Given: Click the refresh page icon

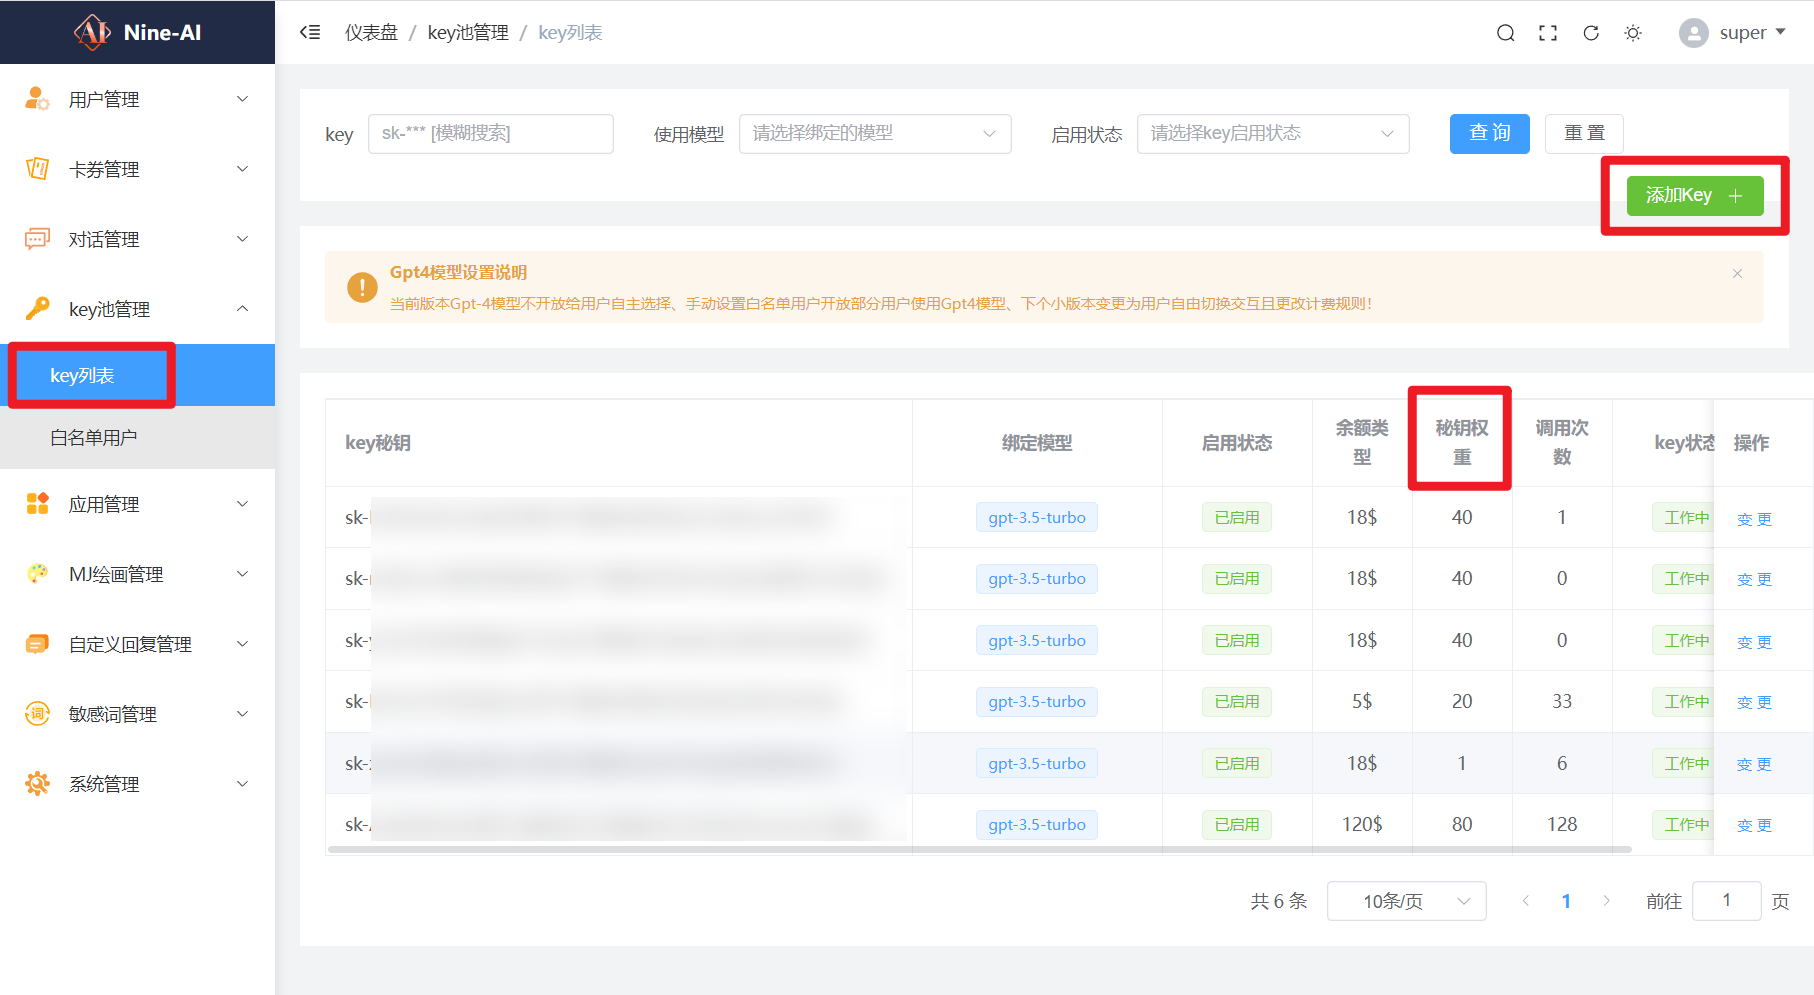Looking at the screenshot, I should pyautogui.click(x=1591, y=33).
